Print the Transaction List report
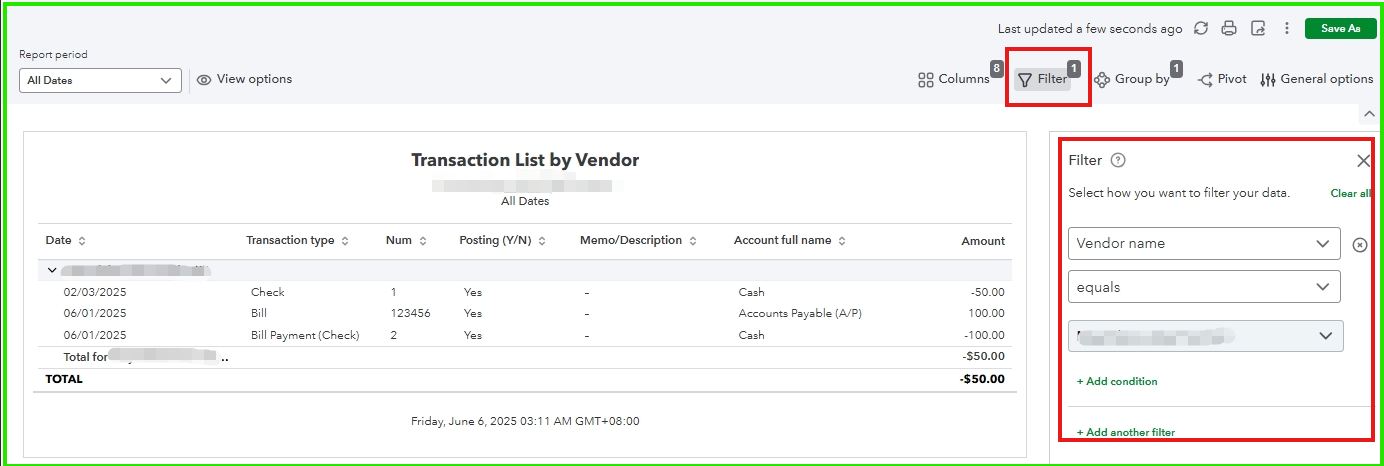Screen dimensions: 1384x466 pos(1230,29)
